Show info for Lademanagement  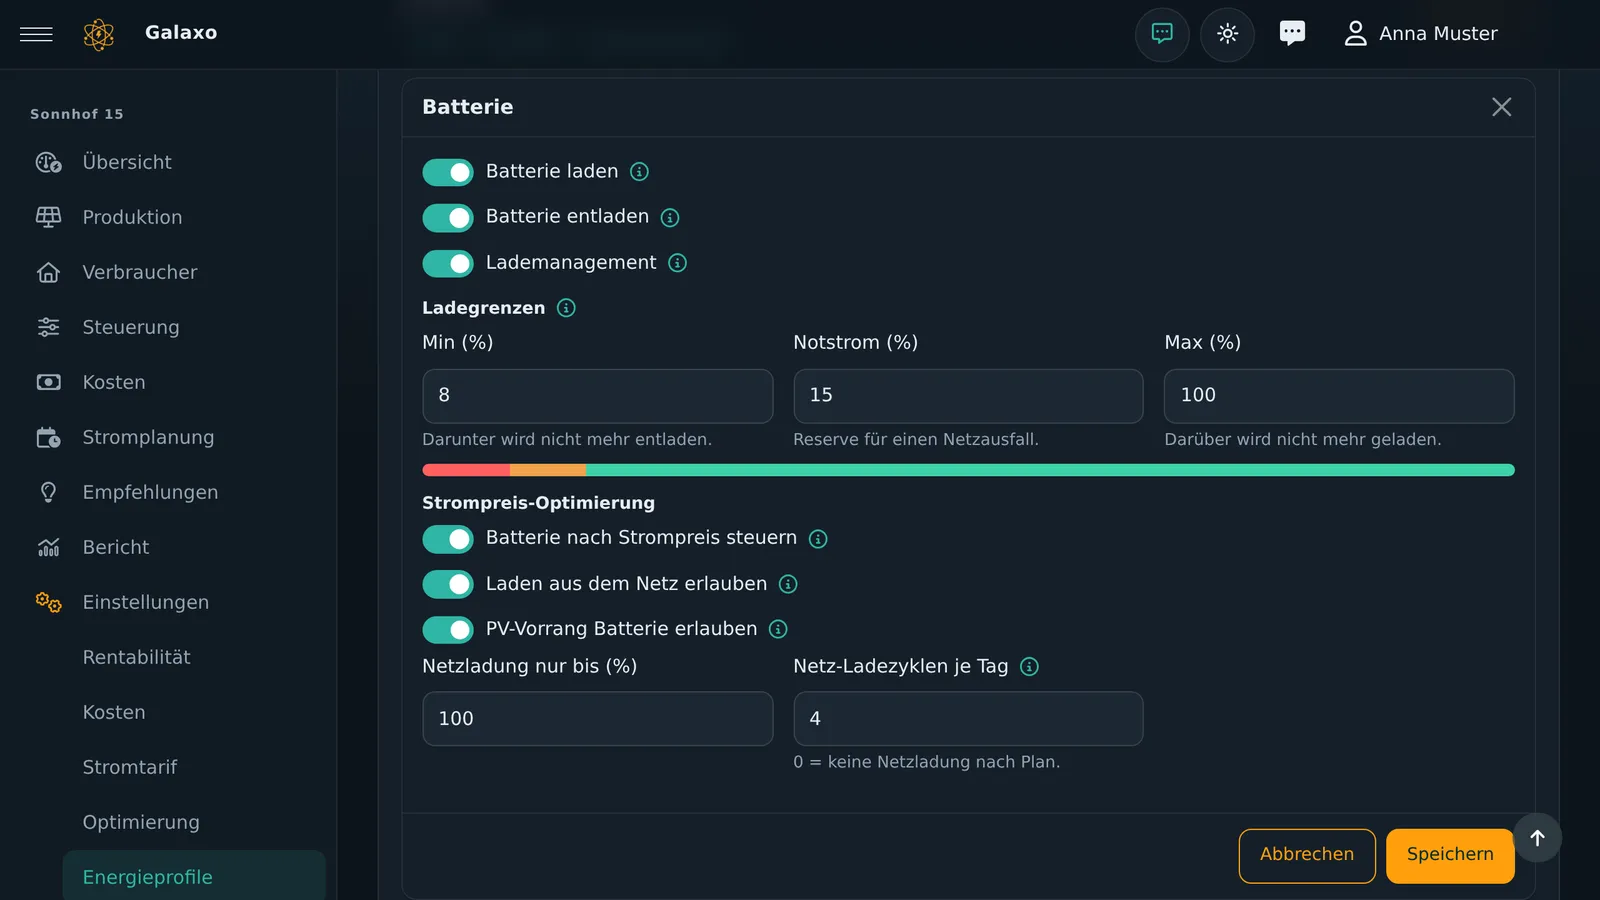coord(677,263)
